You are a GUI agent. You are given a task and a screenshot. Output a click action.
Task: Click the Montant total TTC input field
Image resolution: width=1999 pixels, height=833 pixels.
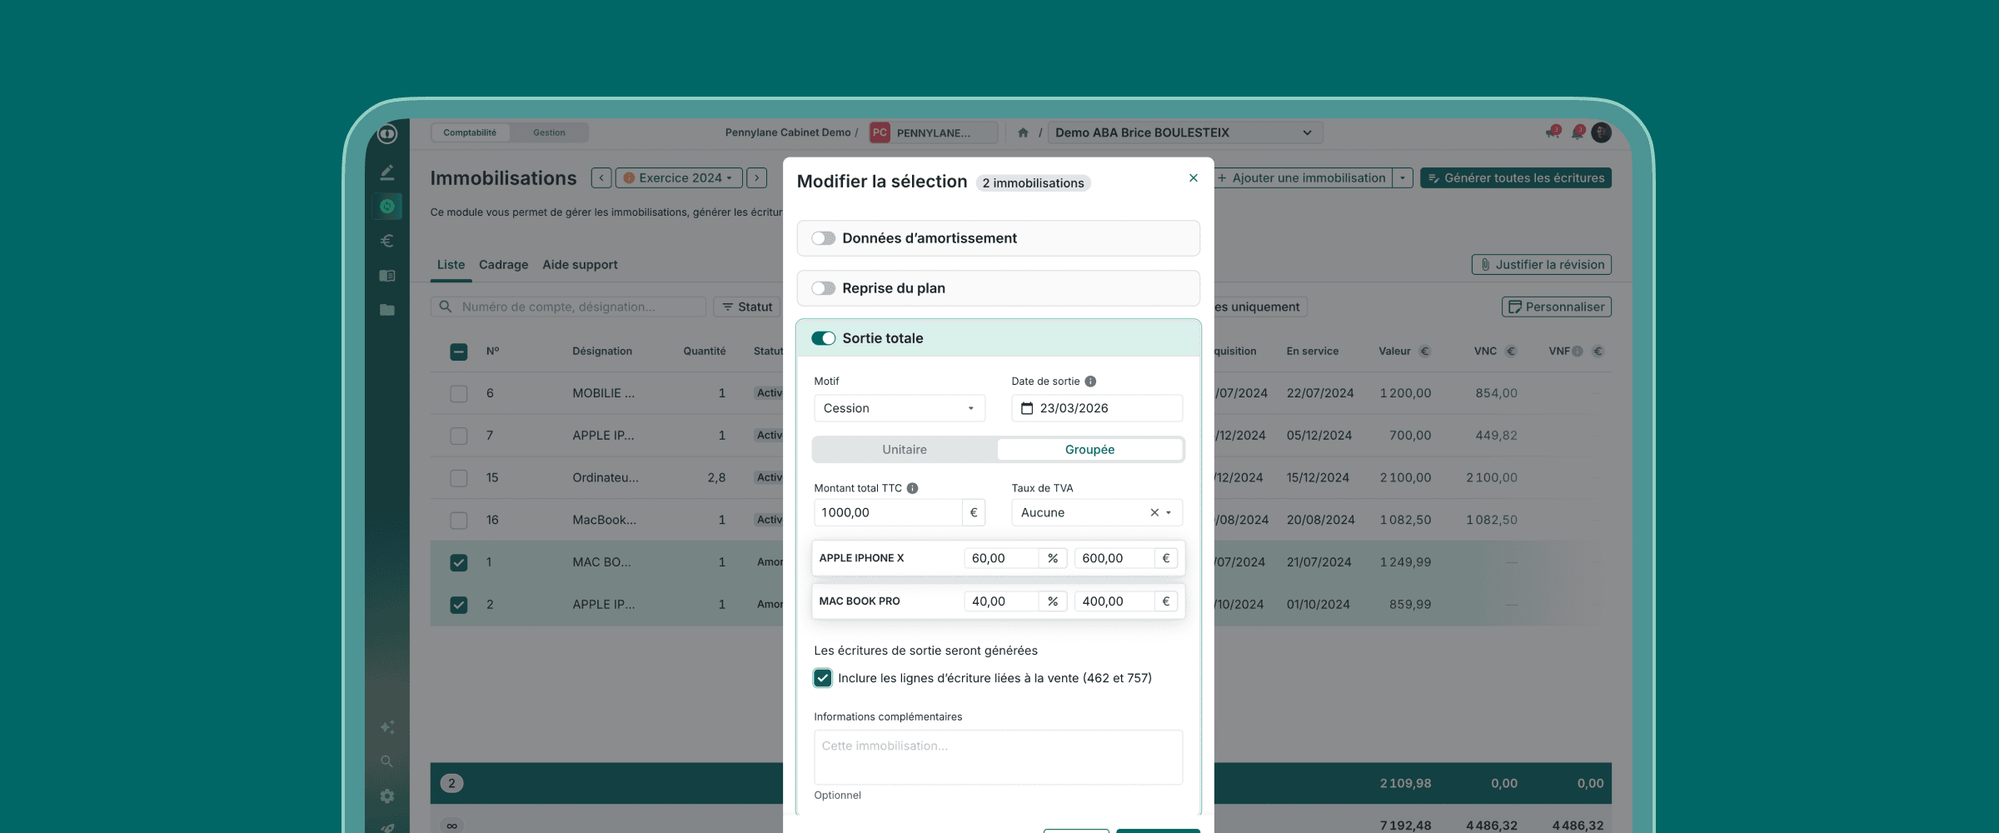(x=888, y=513)
